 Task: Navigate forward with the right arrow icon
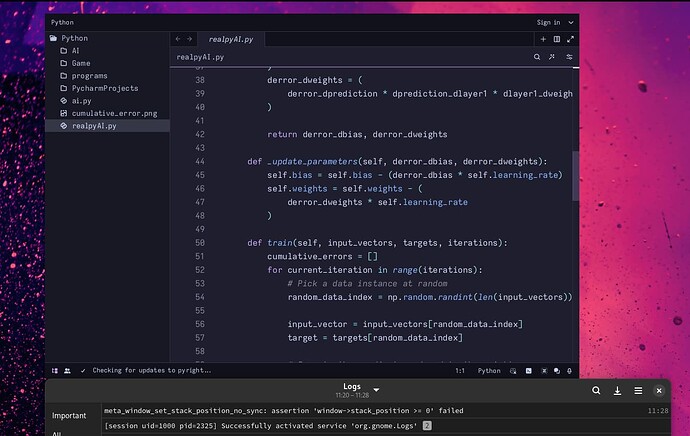tap(191, 39)
